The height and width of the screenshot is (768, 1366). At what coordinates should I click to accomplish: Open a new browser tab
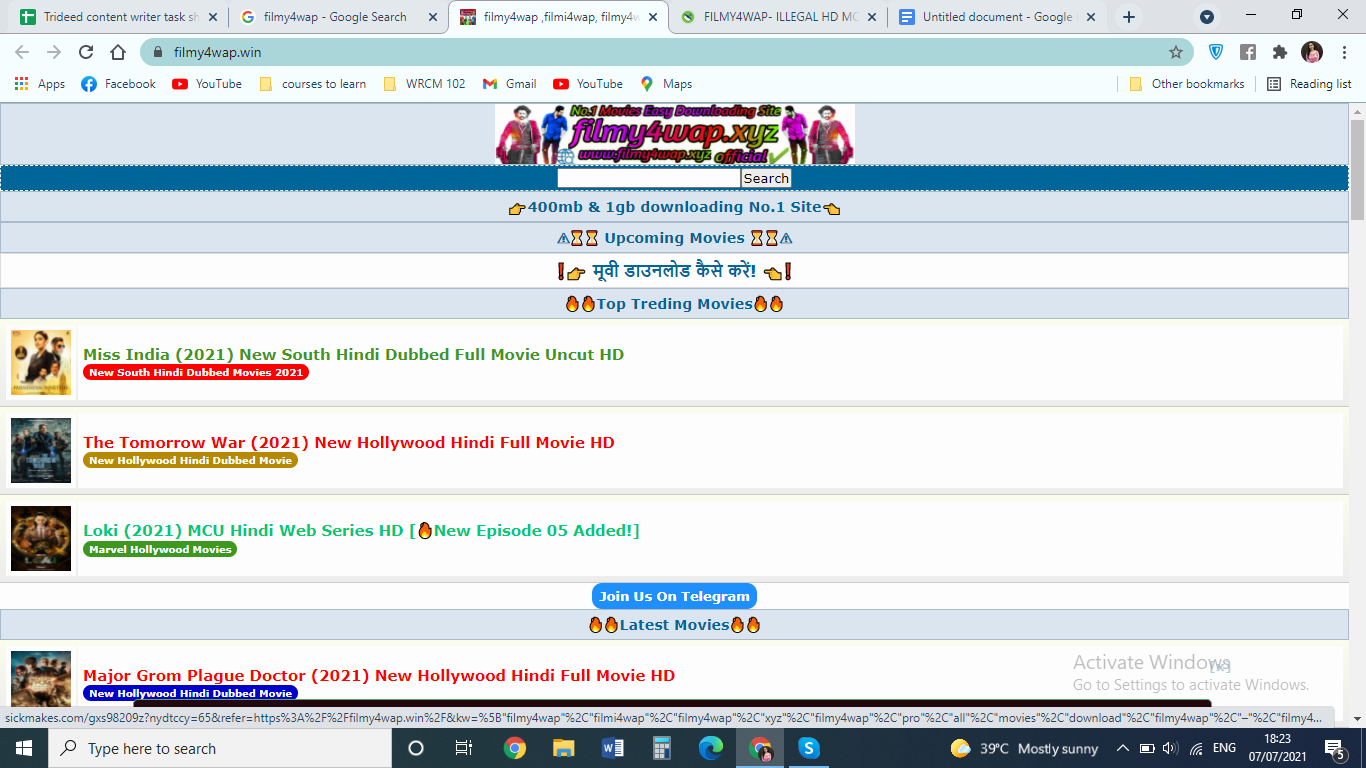[x=1129, y=17]
